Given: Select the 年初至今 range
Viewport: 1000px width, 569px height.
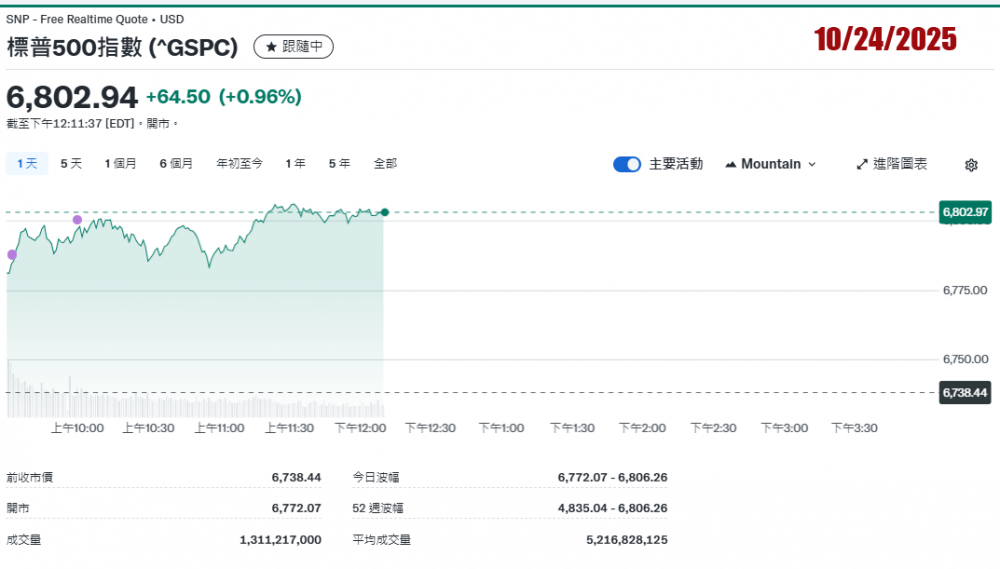Looking at the screenshot, I should (239, 163).
